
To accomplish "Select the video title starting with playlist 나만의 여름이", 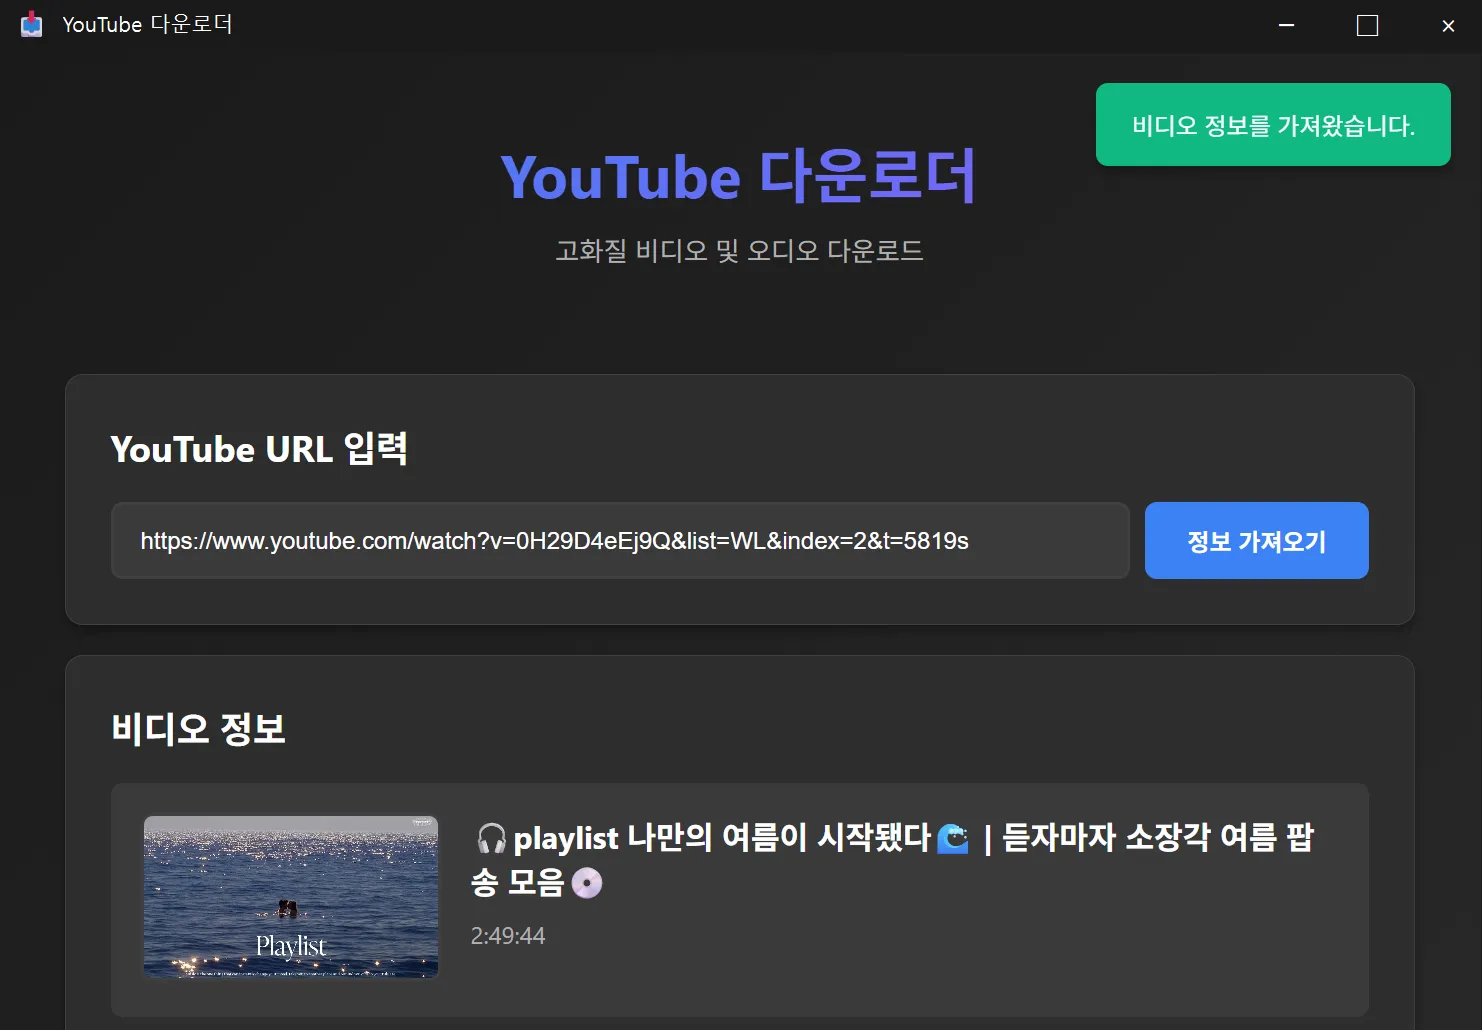I will point(892,859).
